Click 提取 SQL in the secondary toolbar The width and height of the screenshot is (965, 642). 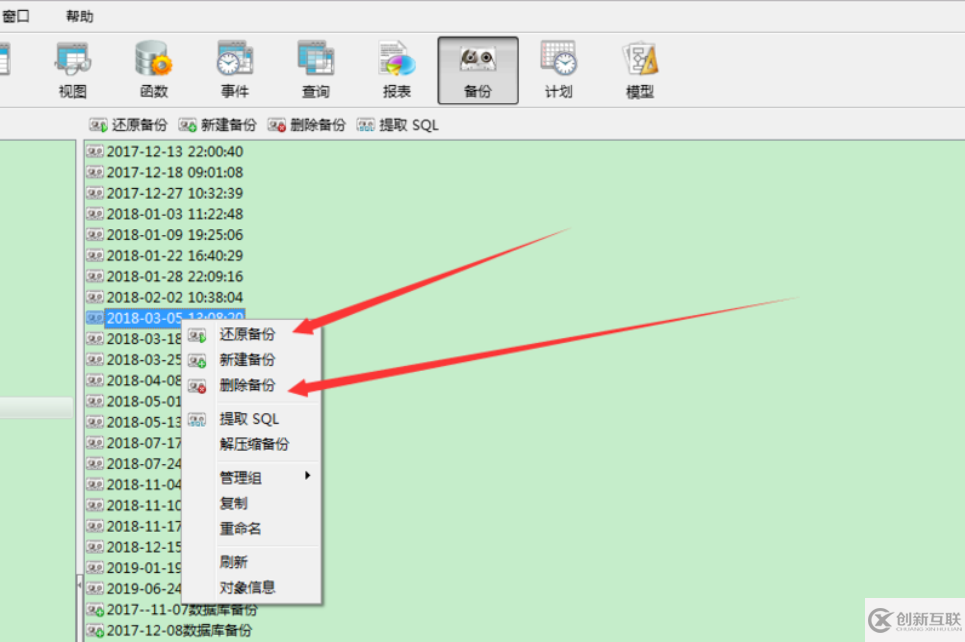(x=398, y=125)
